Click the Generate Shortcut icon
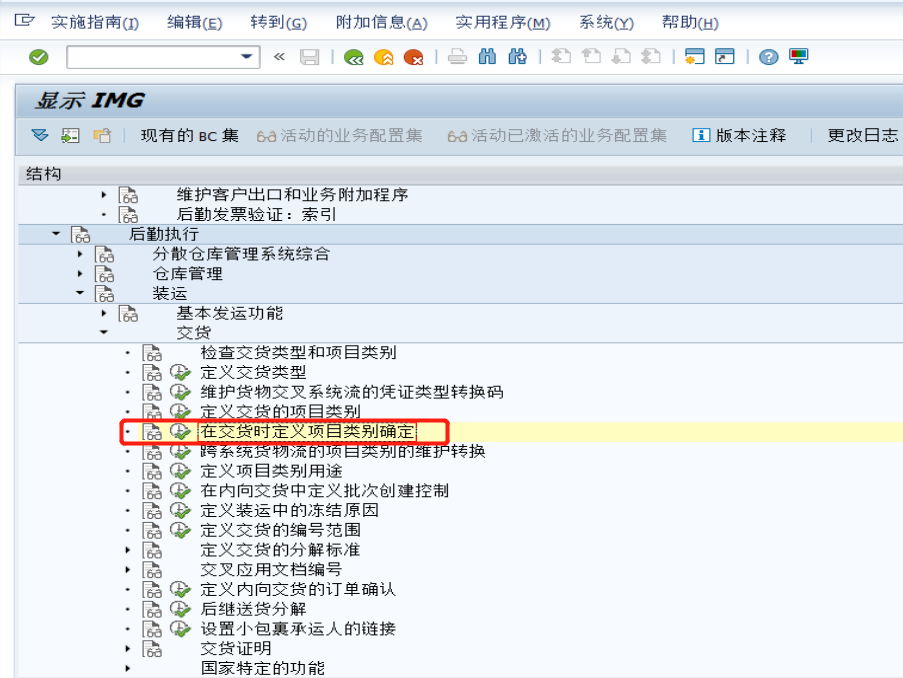The image size is (903, 678). [724, 56]
